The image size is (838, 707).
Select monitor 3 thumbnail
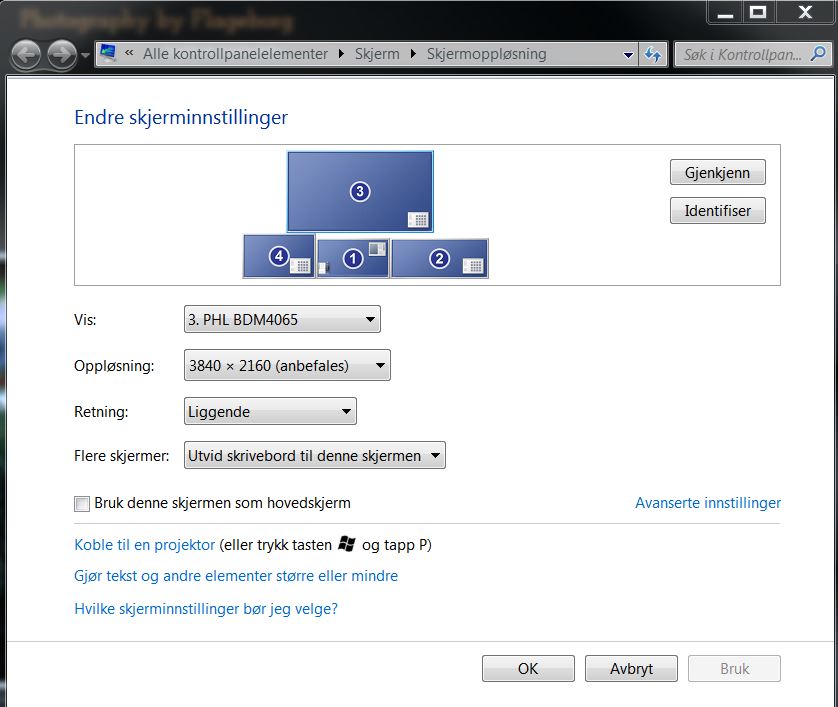point(360,191)
